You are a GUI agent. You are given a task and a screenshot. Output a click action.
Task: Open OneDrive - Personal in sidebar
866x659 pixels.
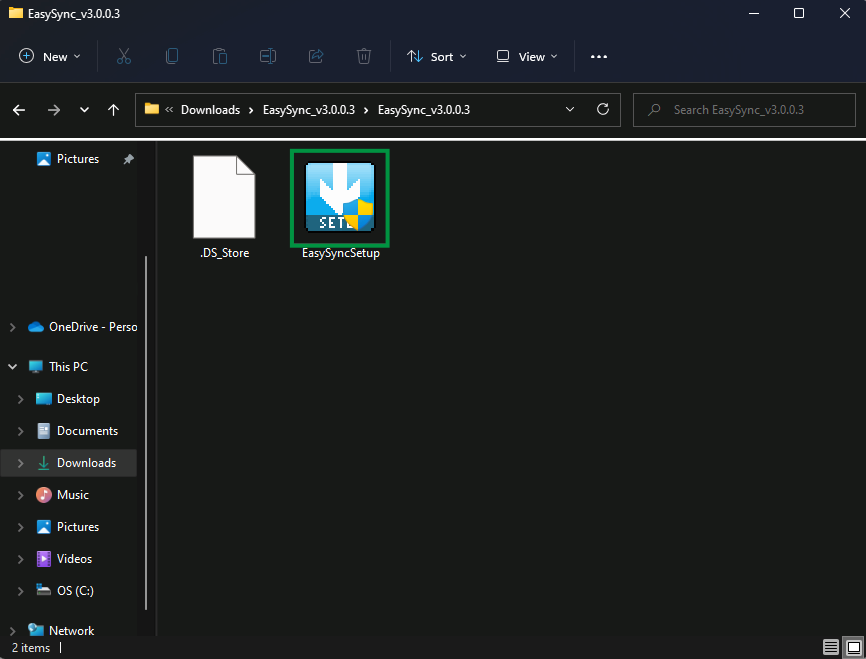tap(83, 327)
